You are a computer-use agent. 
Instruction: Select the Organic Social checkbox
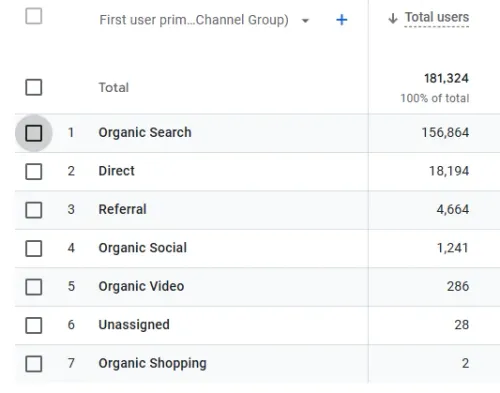pos(34,248)
